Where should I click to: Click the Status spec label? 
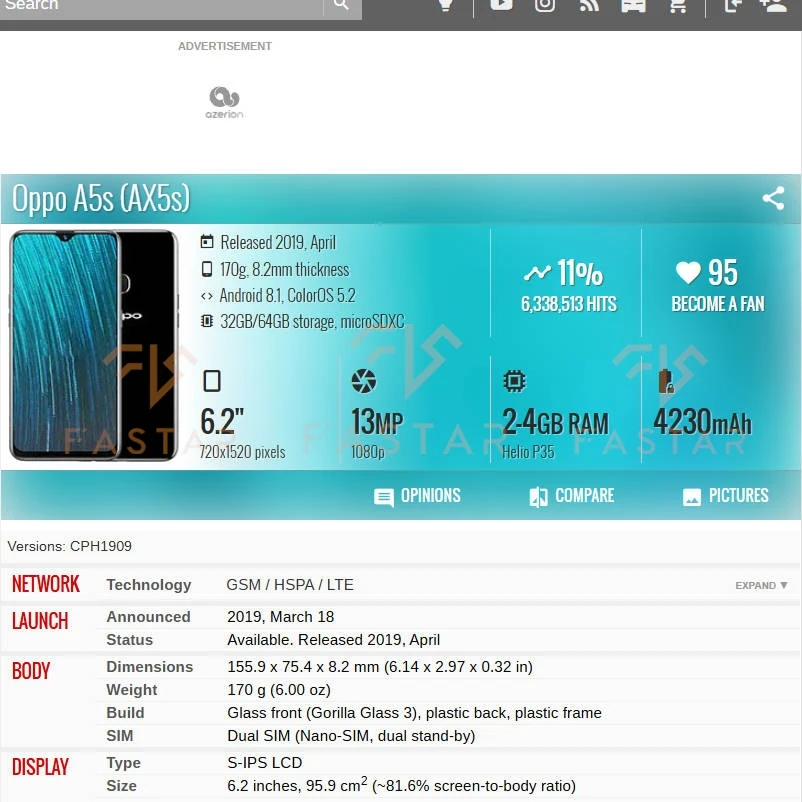click(129, 640)
